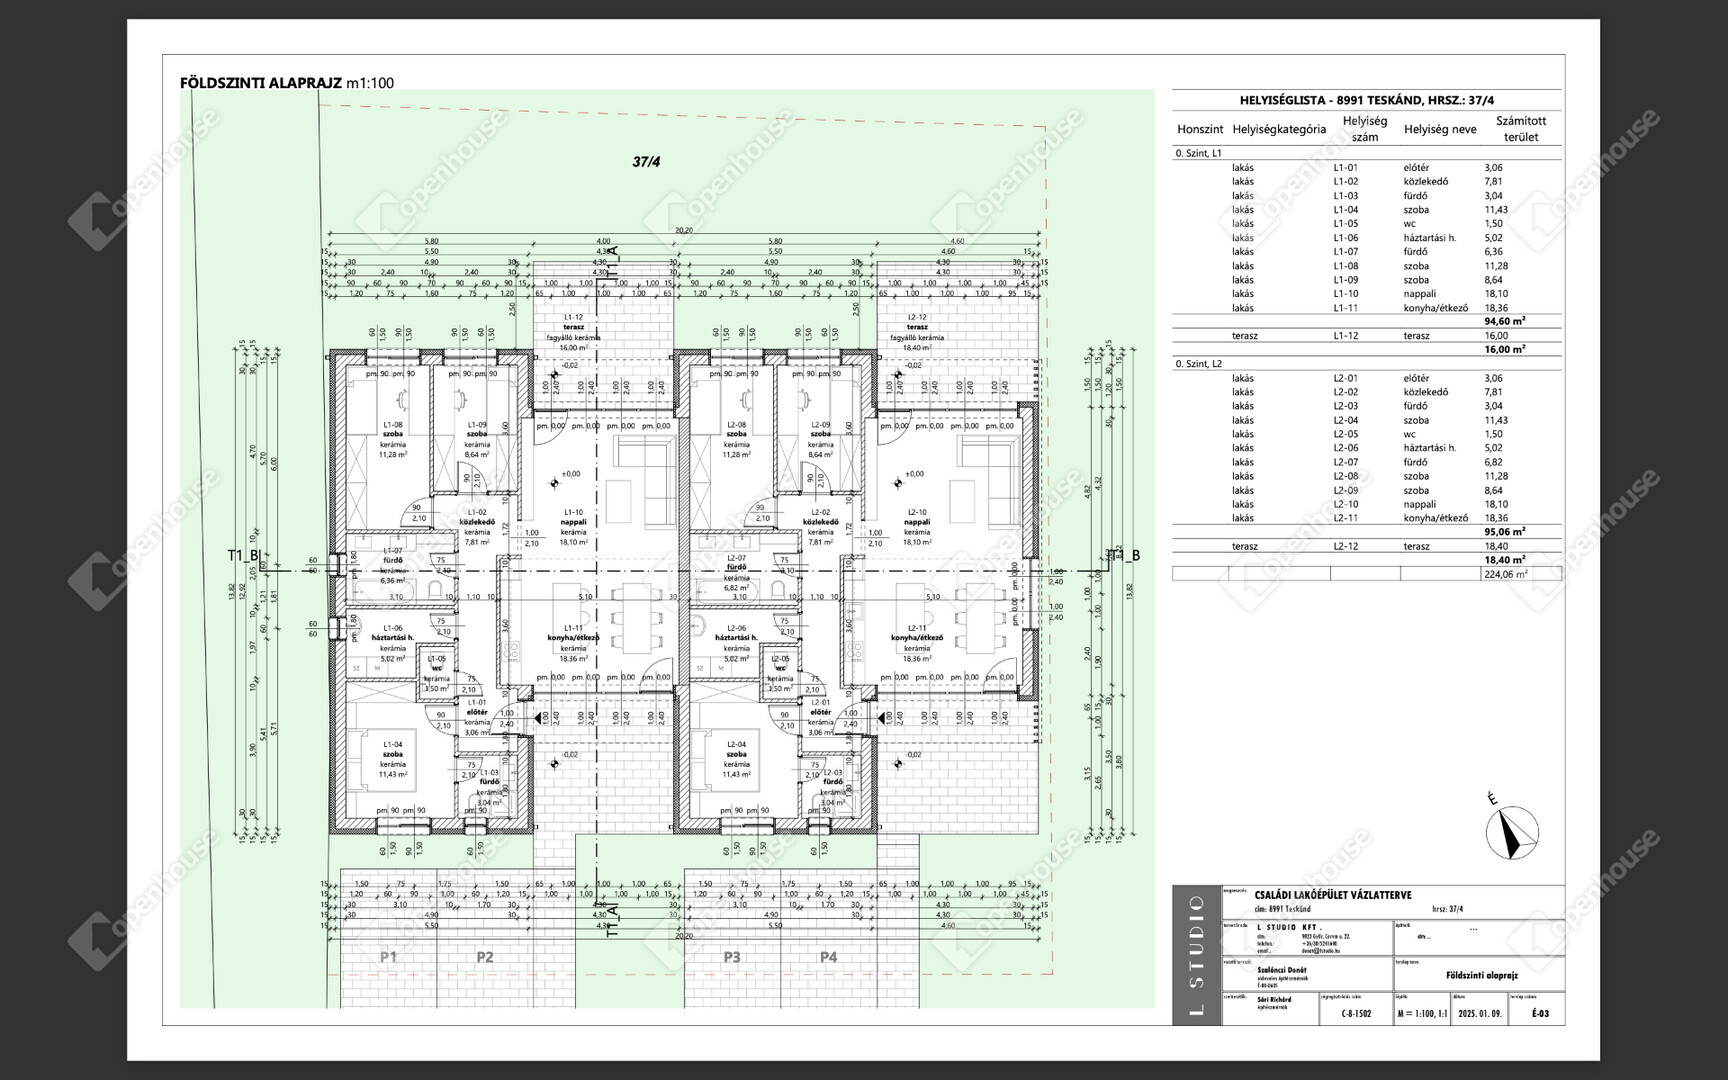Click the 94,60 m² subtotal for L1
1728x1080 pixels.
click(x=1504, y=322)
